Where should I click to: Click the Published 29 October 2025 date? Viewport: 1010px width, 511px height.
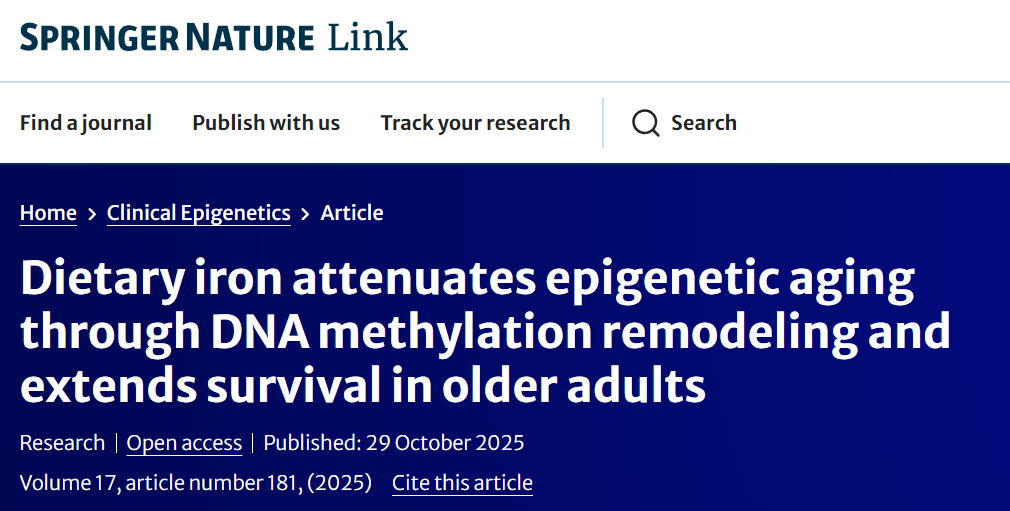point(394,443)
